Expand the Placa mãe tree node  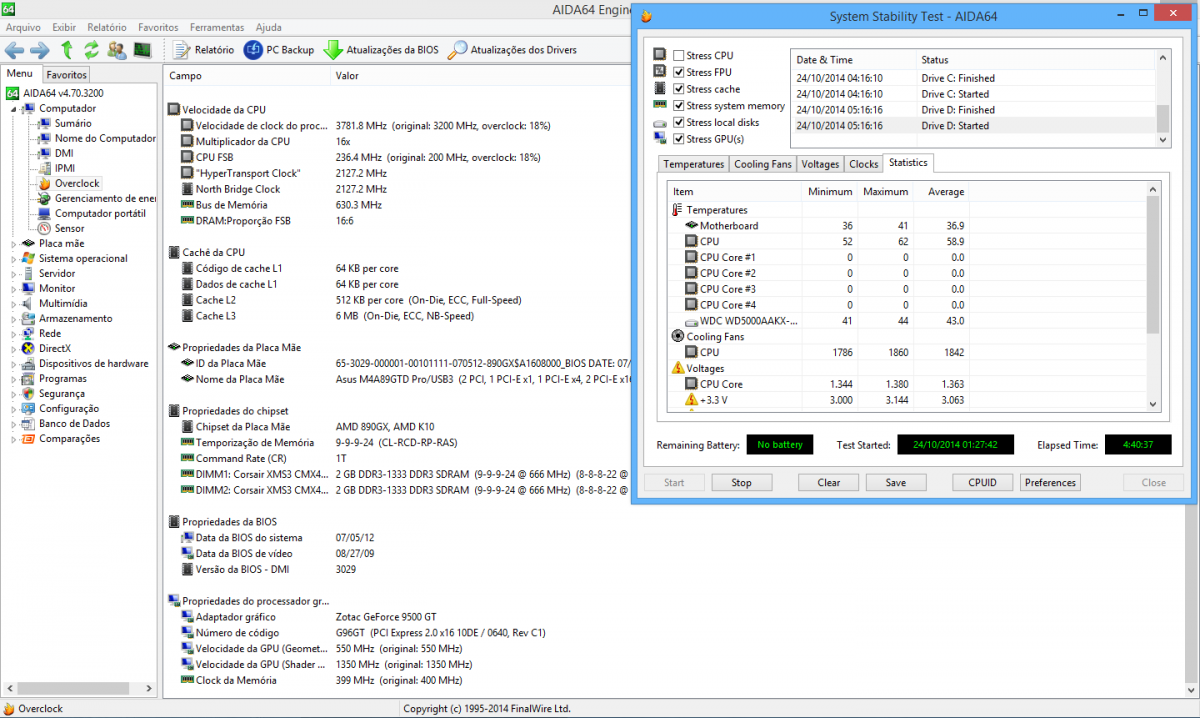click(14, 243)
